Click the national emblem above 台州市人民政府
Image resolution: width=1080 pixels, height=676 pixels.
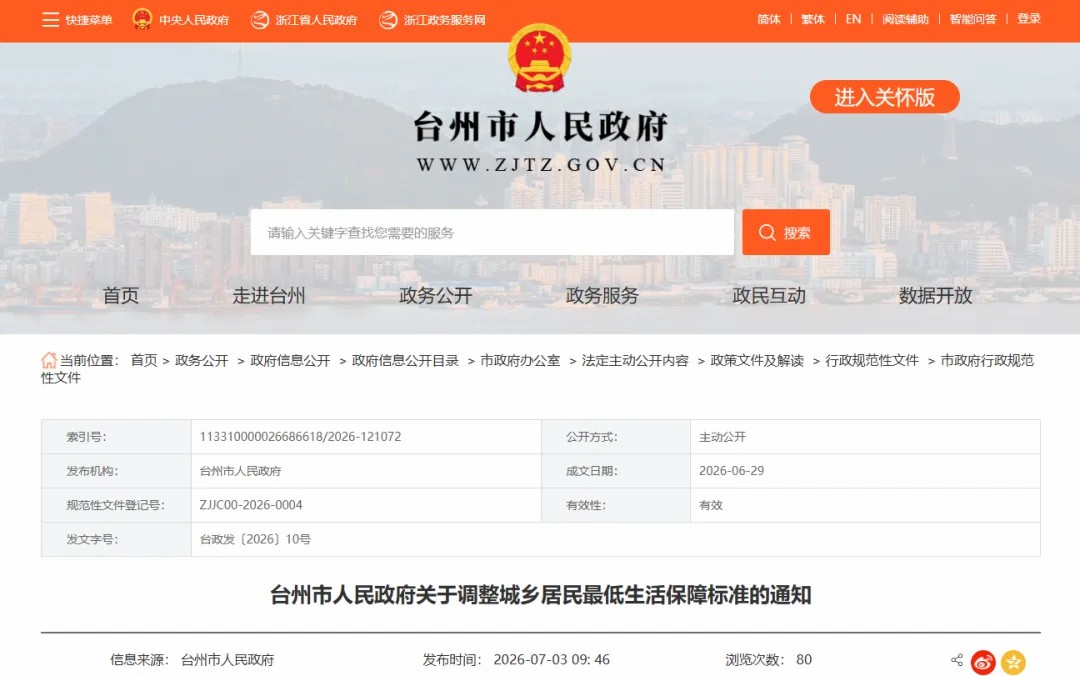[x=539, y=59]
